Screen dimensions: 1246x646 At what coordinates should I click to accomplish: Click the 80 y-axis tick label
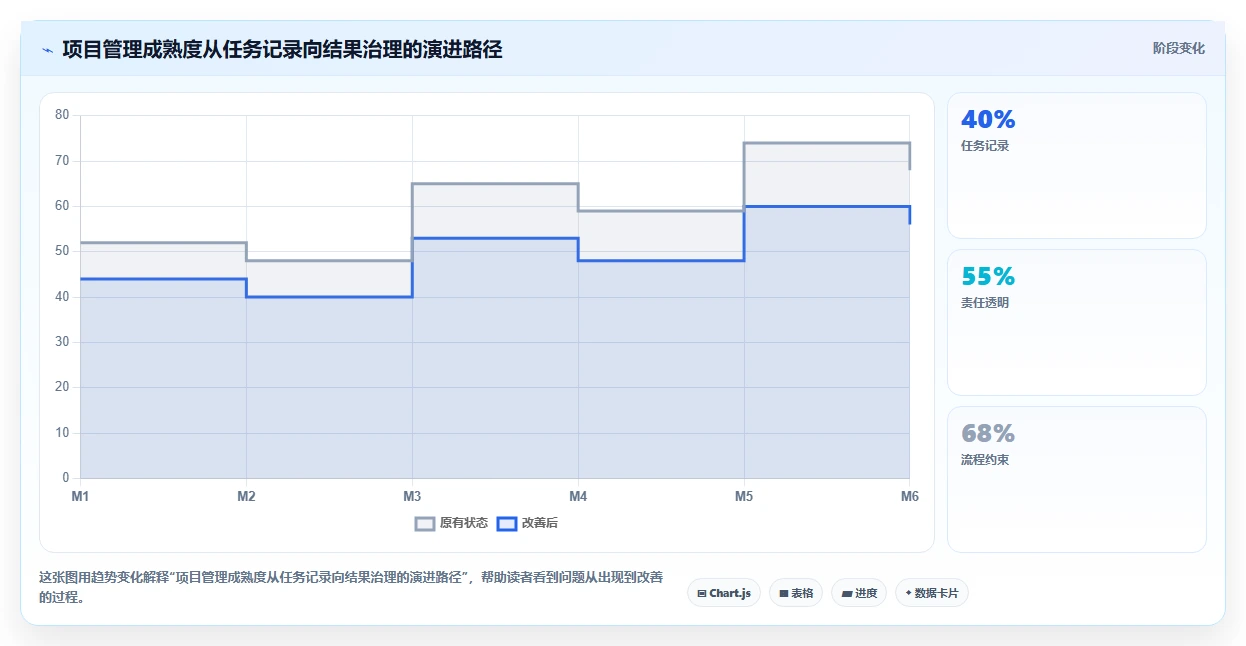(x=62, y=115)
